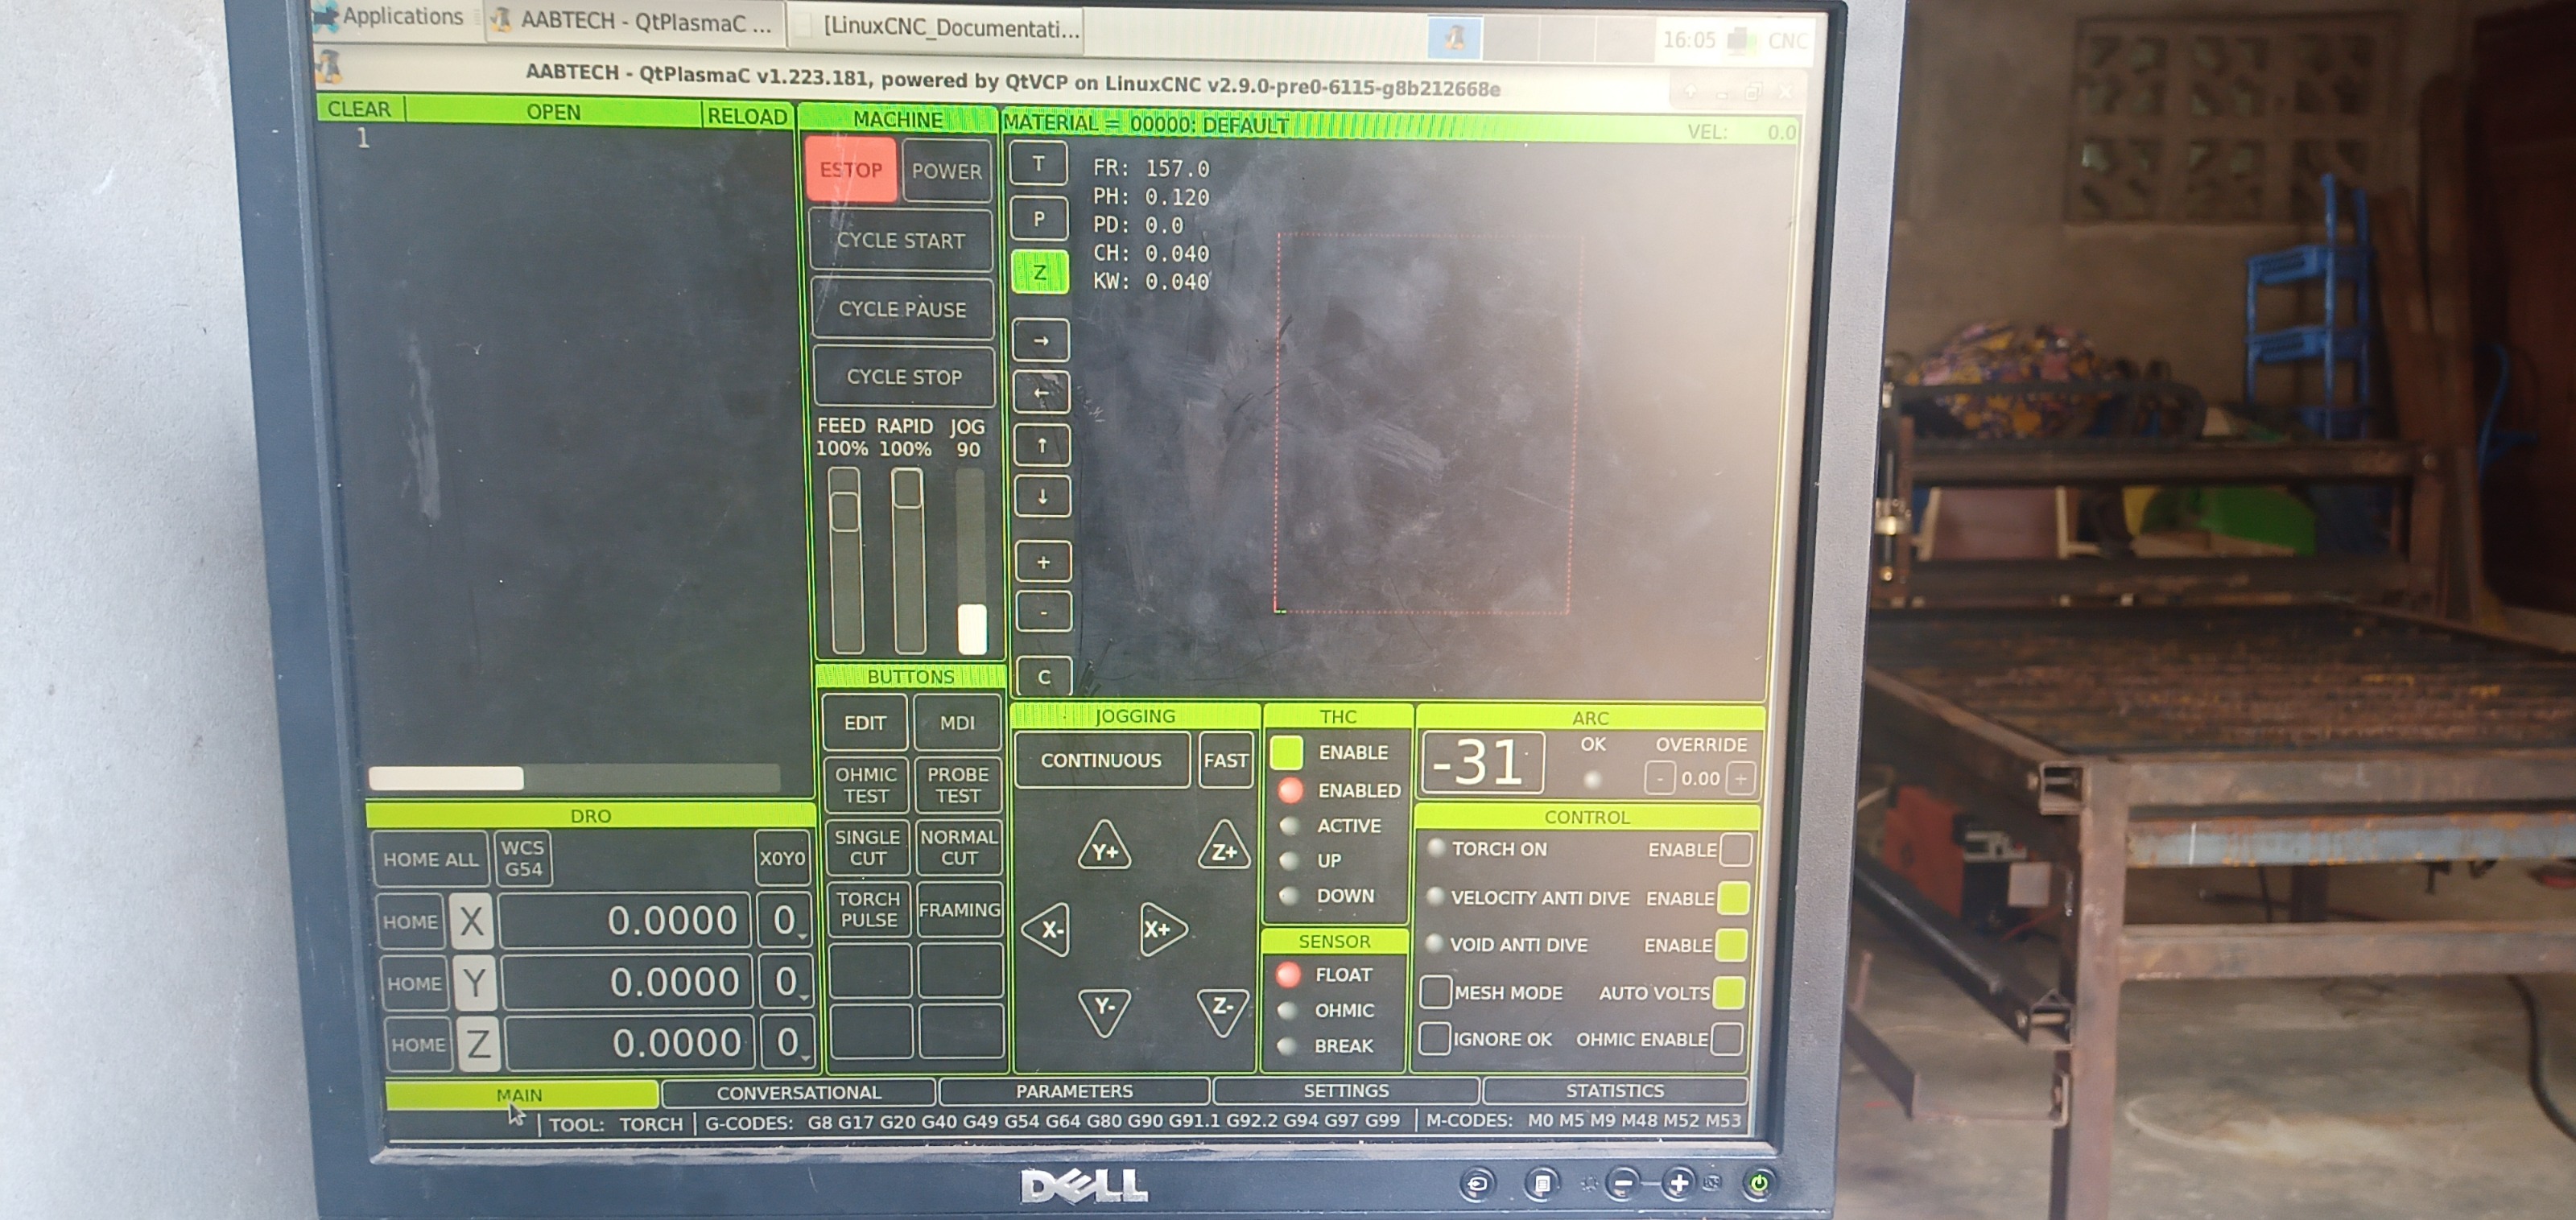
Task: Click OHMIC TEST button
Action: tap(866, 785)
